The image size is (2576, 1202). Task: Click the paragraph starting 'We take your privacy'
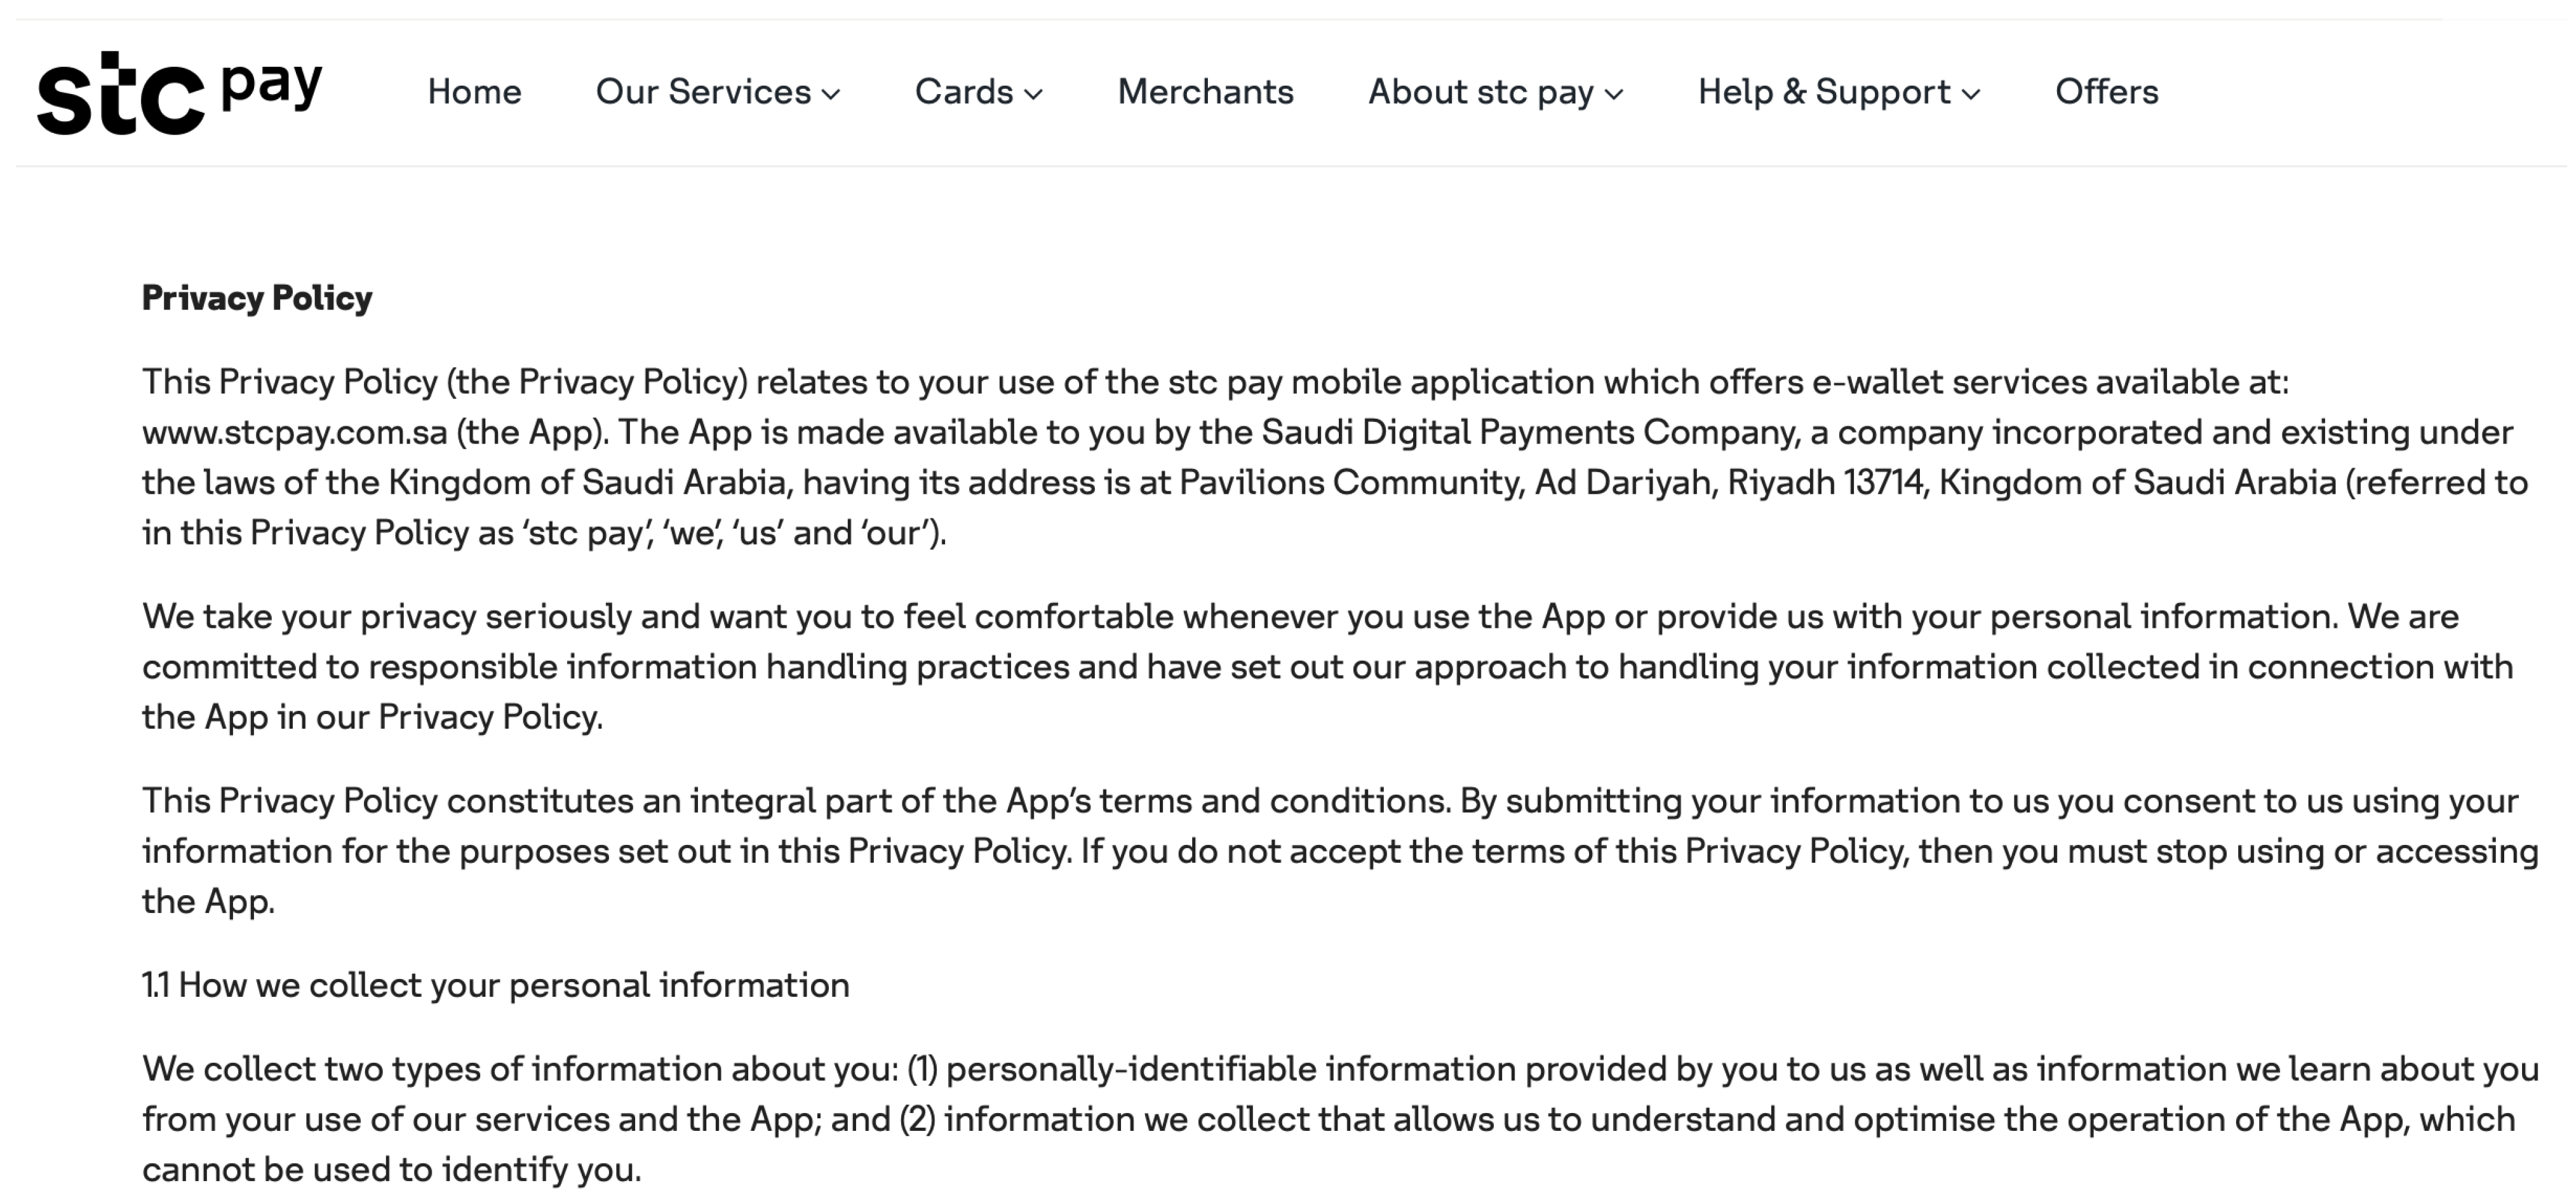click(x=1300, y=667)
